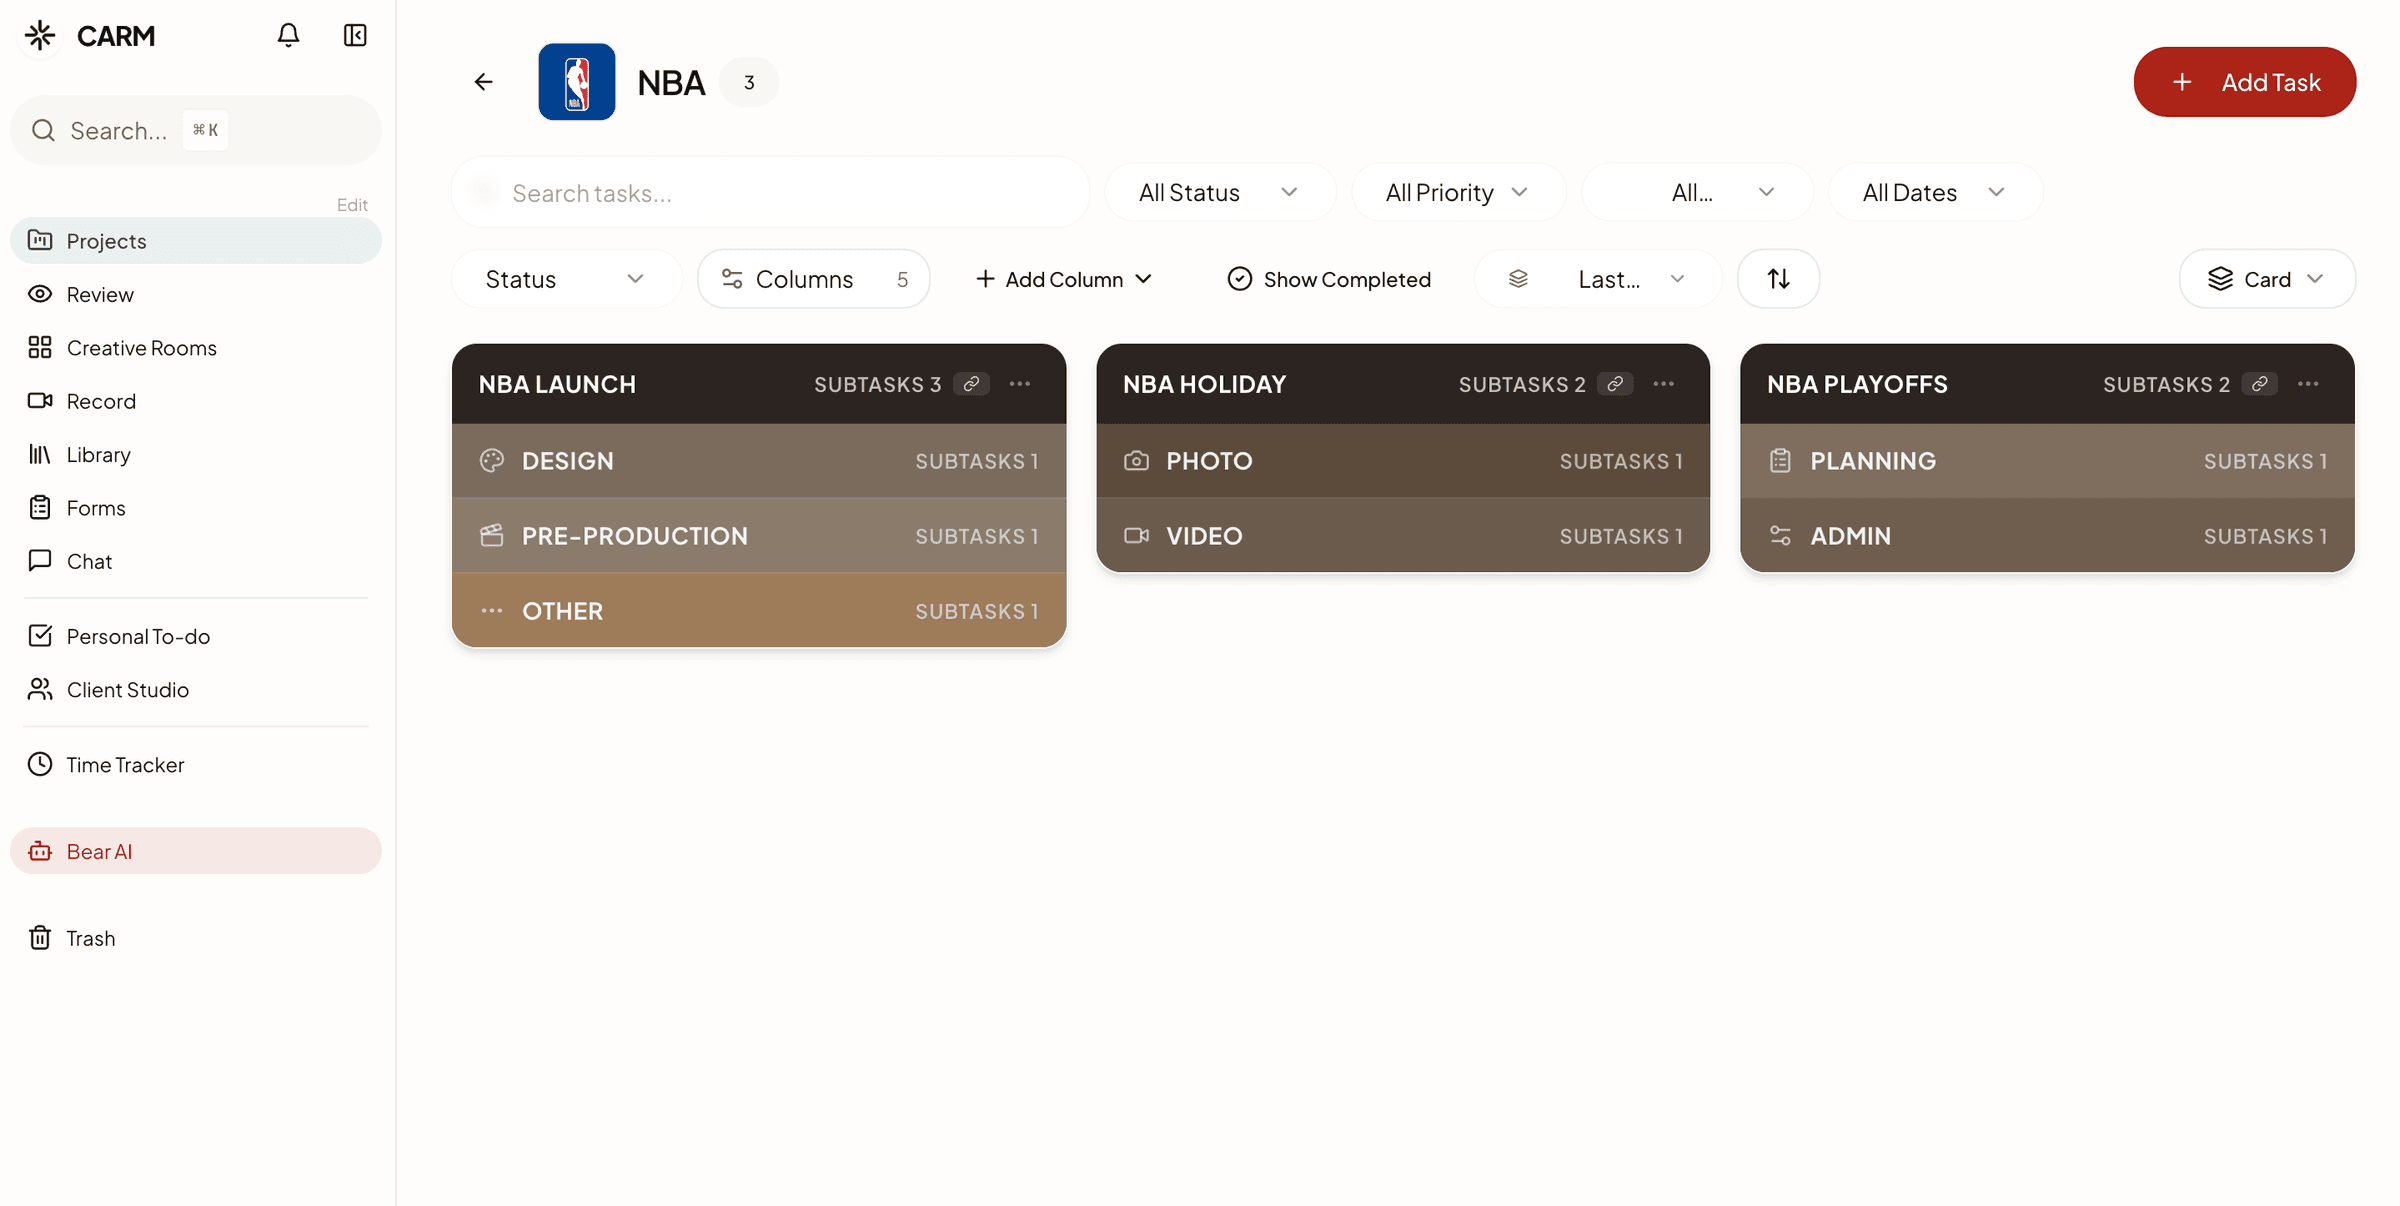Click the clapperboard icon beside PRE-PRODUCTION
2400x1206 pixels.
[492, 535]
